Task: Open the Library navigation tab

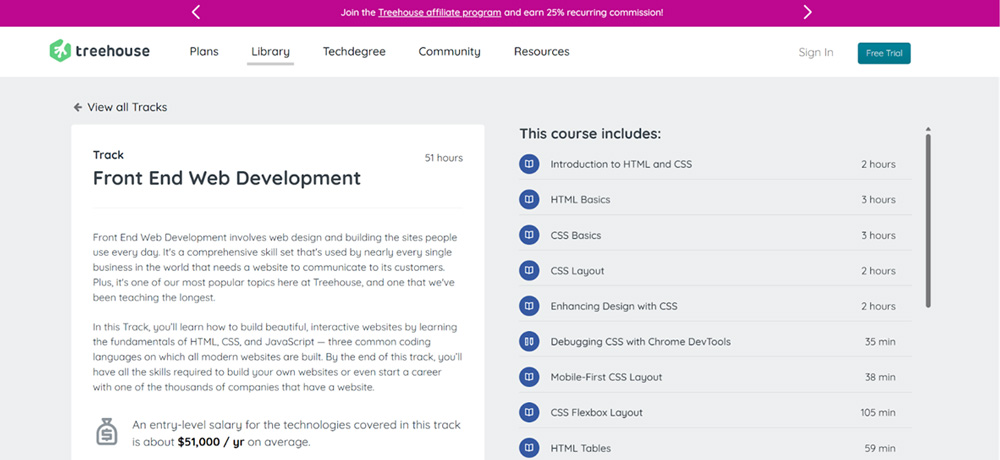Action: [270, 52]
